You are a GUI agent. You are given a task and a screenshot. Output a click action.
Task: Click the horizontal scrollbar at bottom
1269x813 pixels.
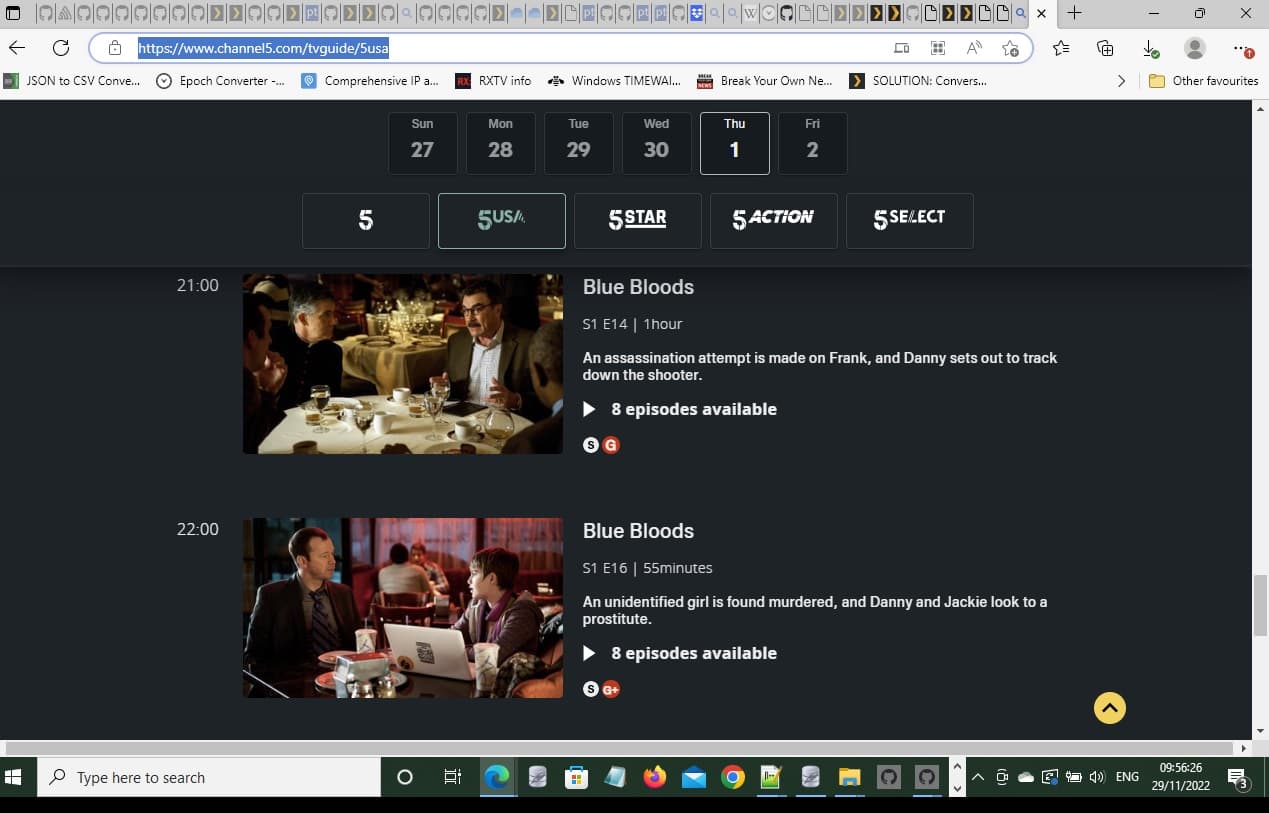619,748
